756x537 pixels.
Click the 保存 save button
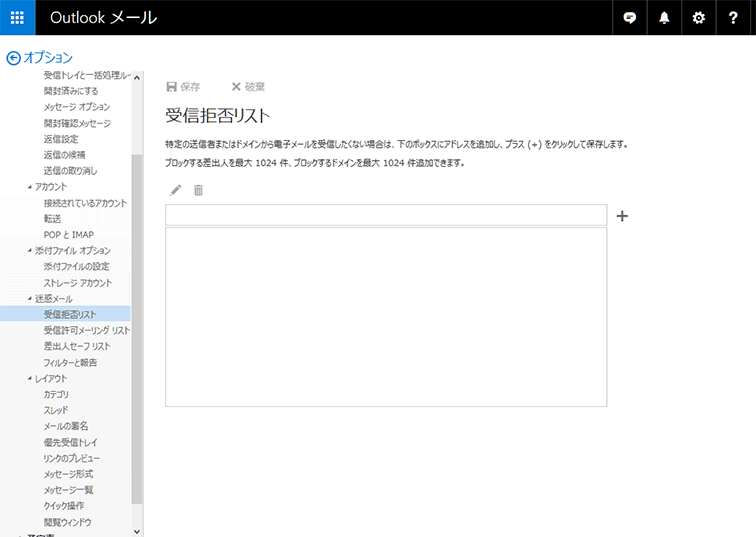click(183, 87)
